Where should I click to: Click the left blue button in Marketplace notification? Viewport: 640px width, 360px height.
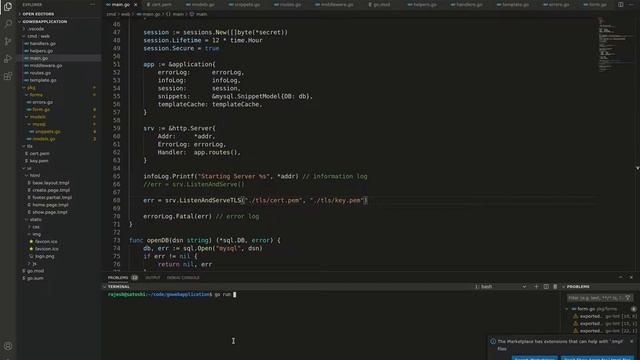pyautogui.click(x=534, y=358)
